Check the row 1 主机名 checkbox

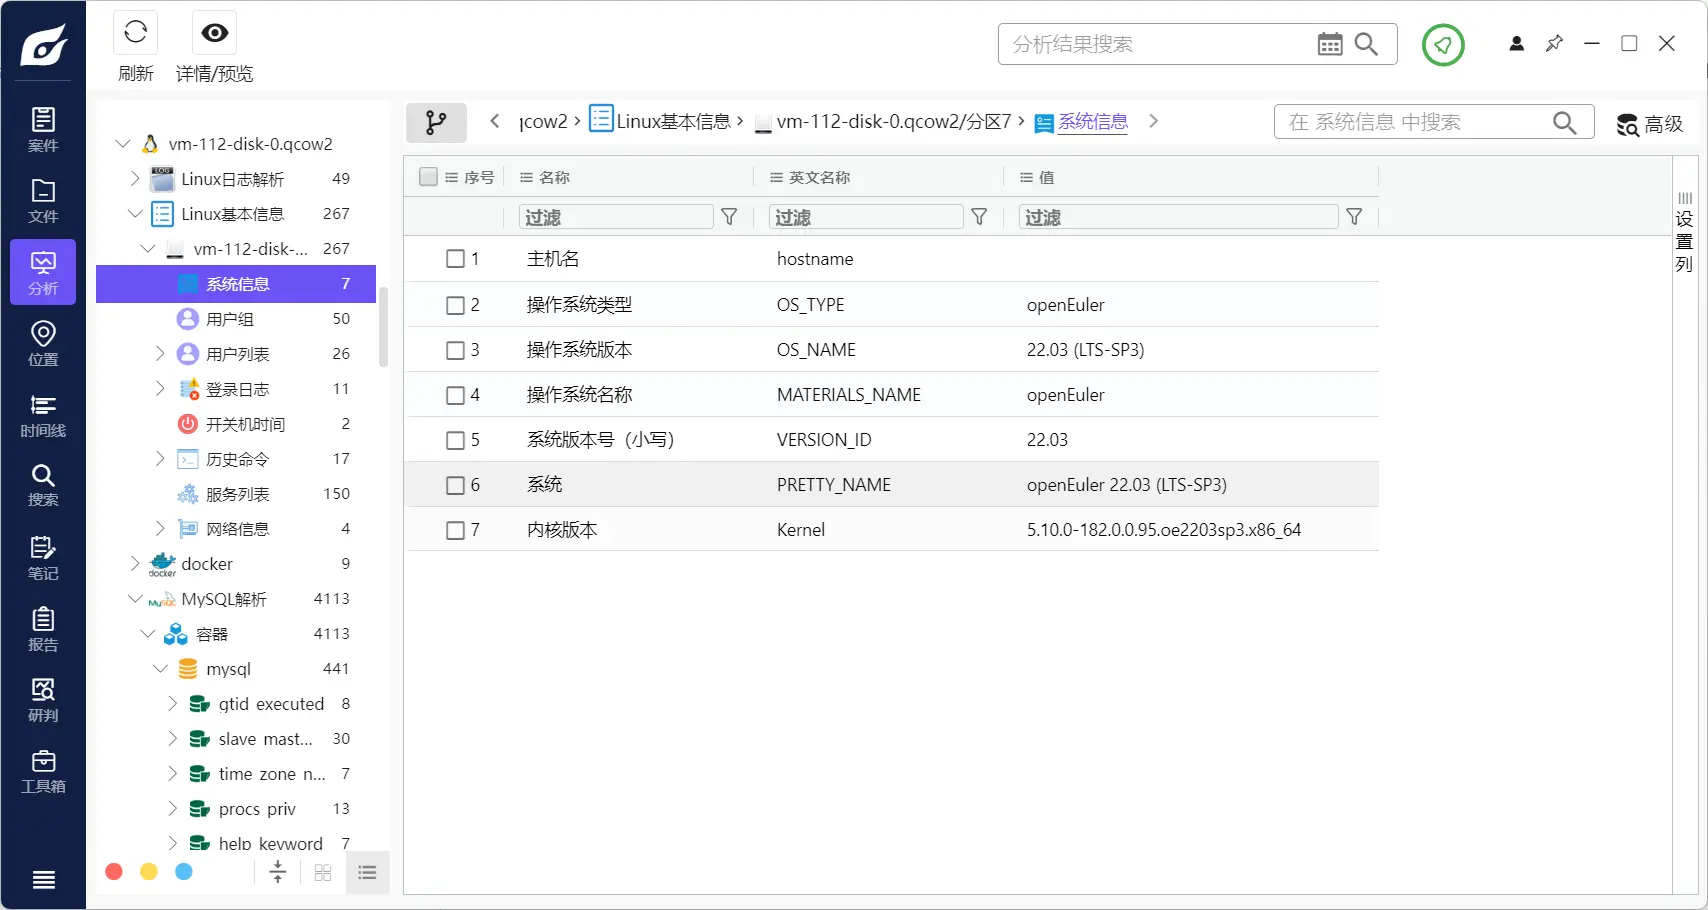click(x=455, y=259)
